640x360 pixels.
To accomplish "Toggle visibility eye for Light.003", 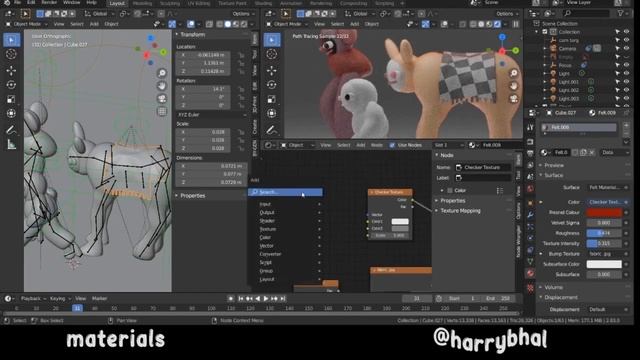I will pos(627,99).
